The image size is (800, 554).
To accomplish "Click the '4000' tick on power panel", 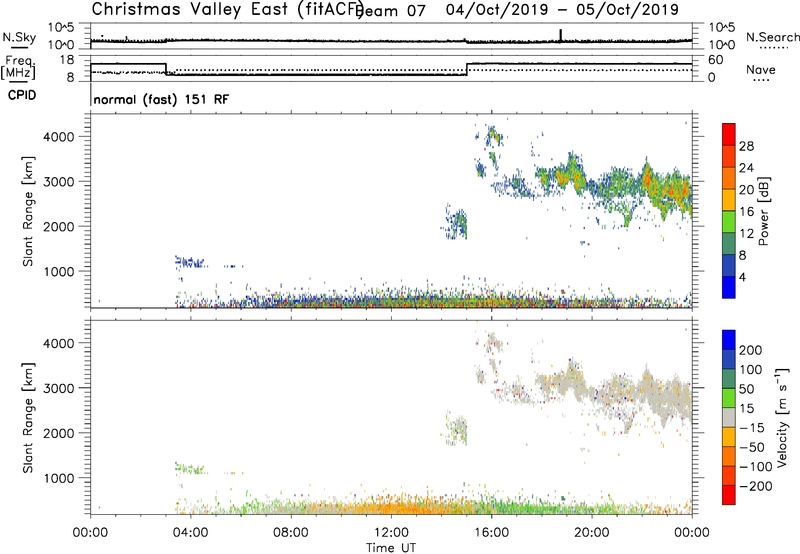I will pos(58,137).
